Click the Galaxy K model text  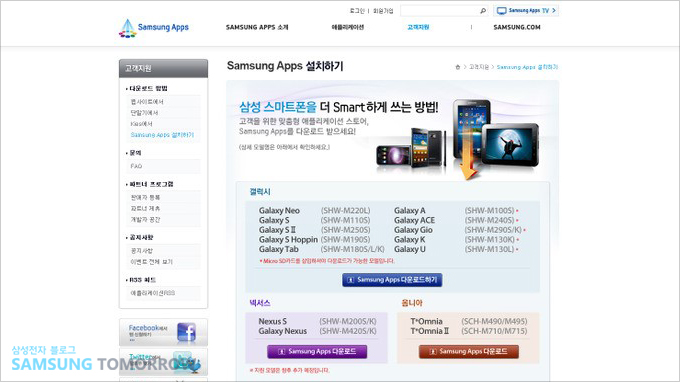click(x=409, y=239)
